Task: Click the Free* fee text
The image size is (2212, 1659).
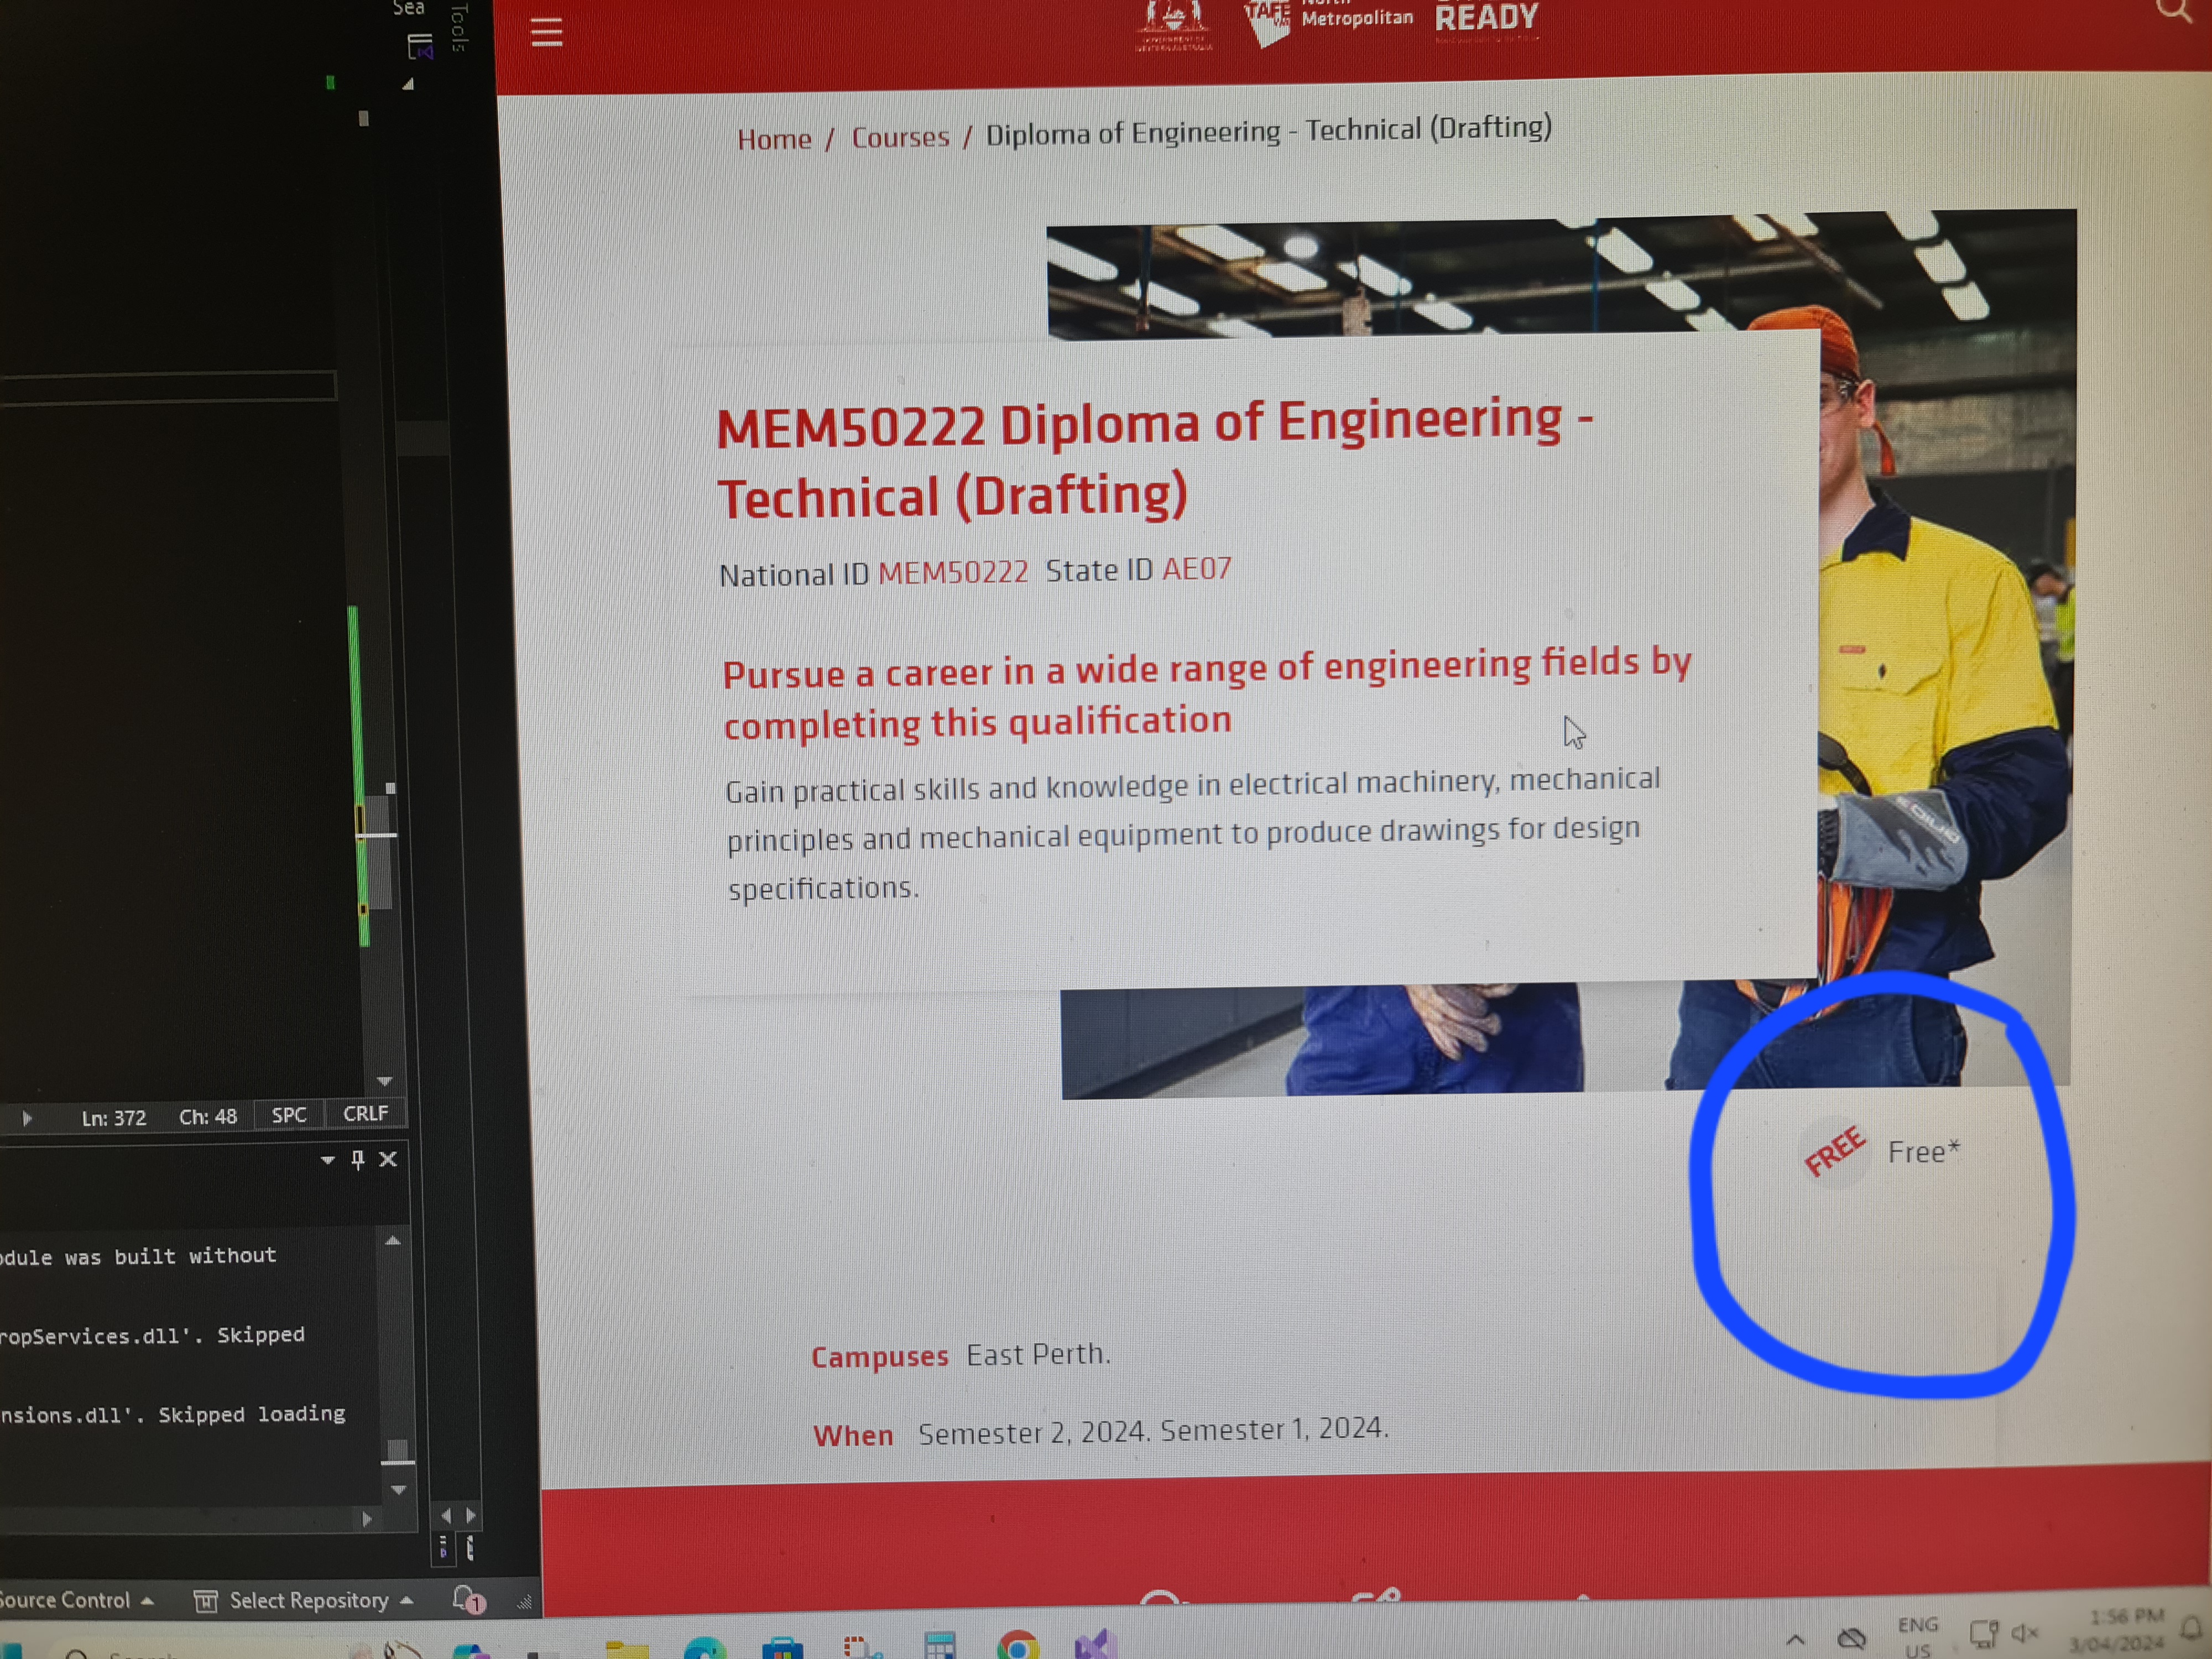Action: [x=1923, y=1151]
